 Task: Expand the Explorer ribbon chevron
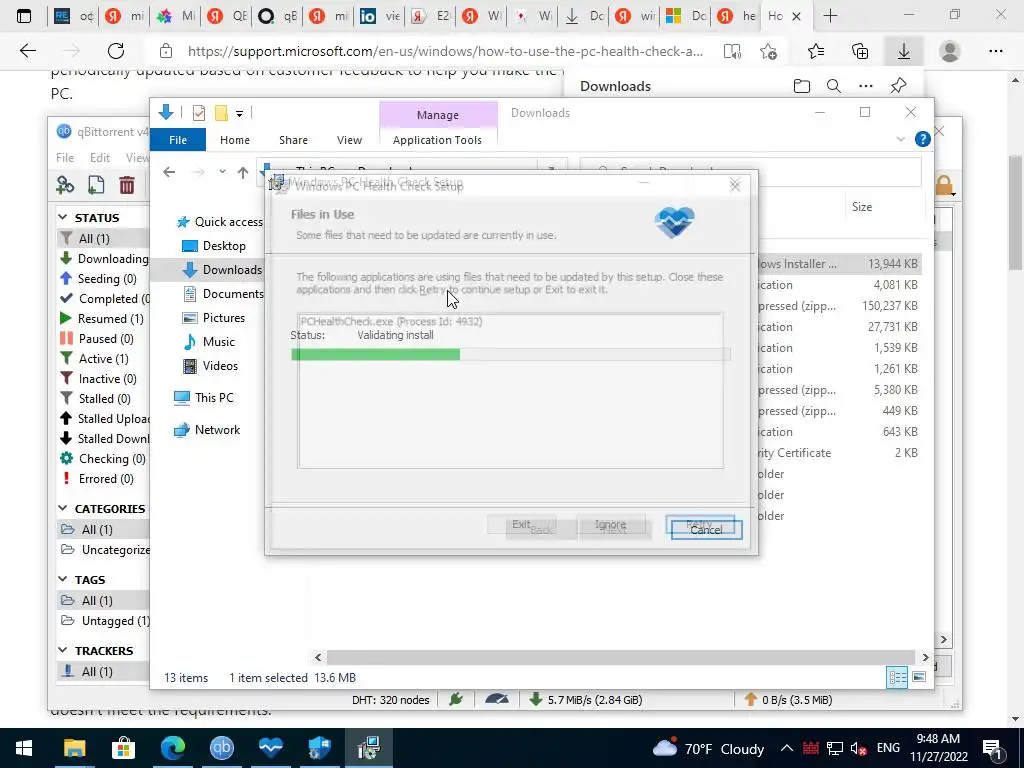[901, 139]
